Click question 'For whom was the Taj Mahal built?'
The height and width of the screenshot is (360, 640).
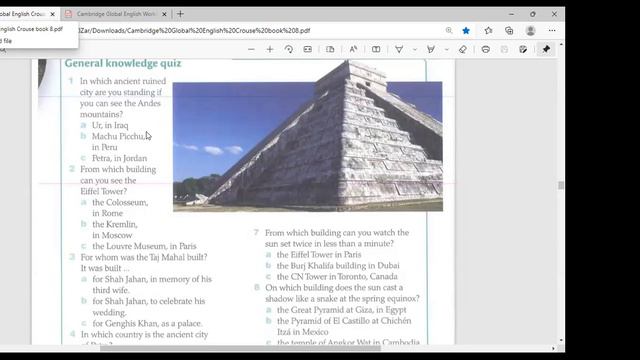point(144,257)
